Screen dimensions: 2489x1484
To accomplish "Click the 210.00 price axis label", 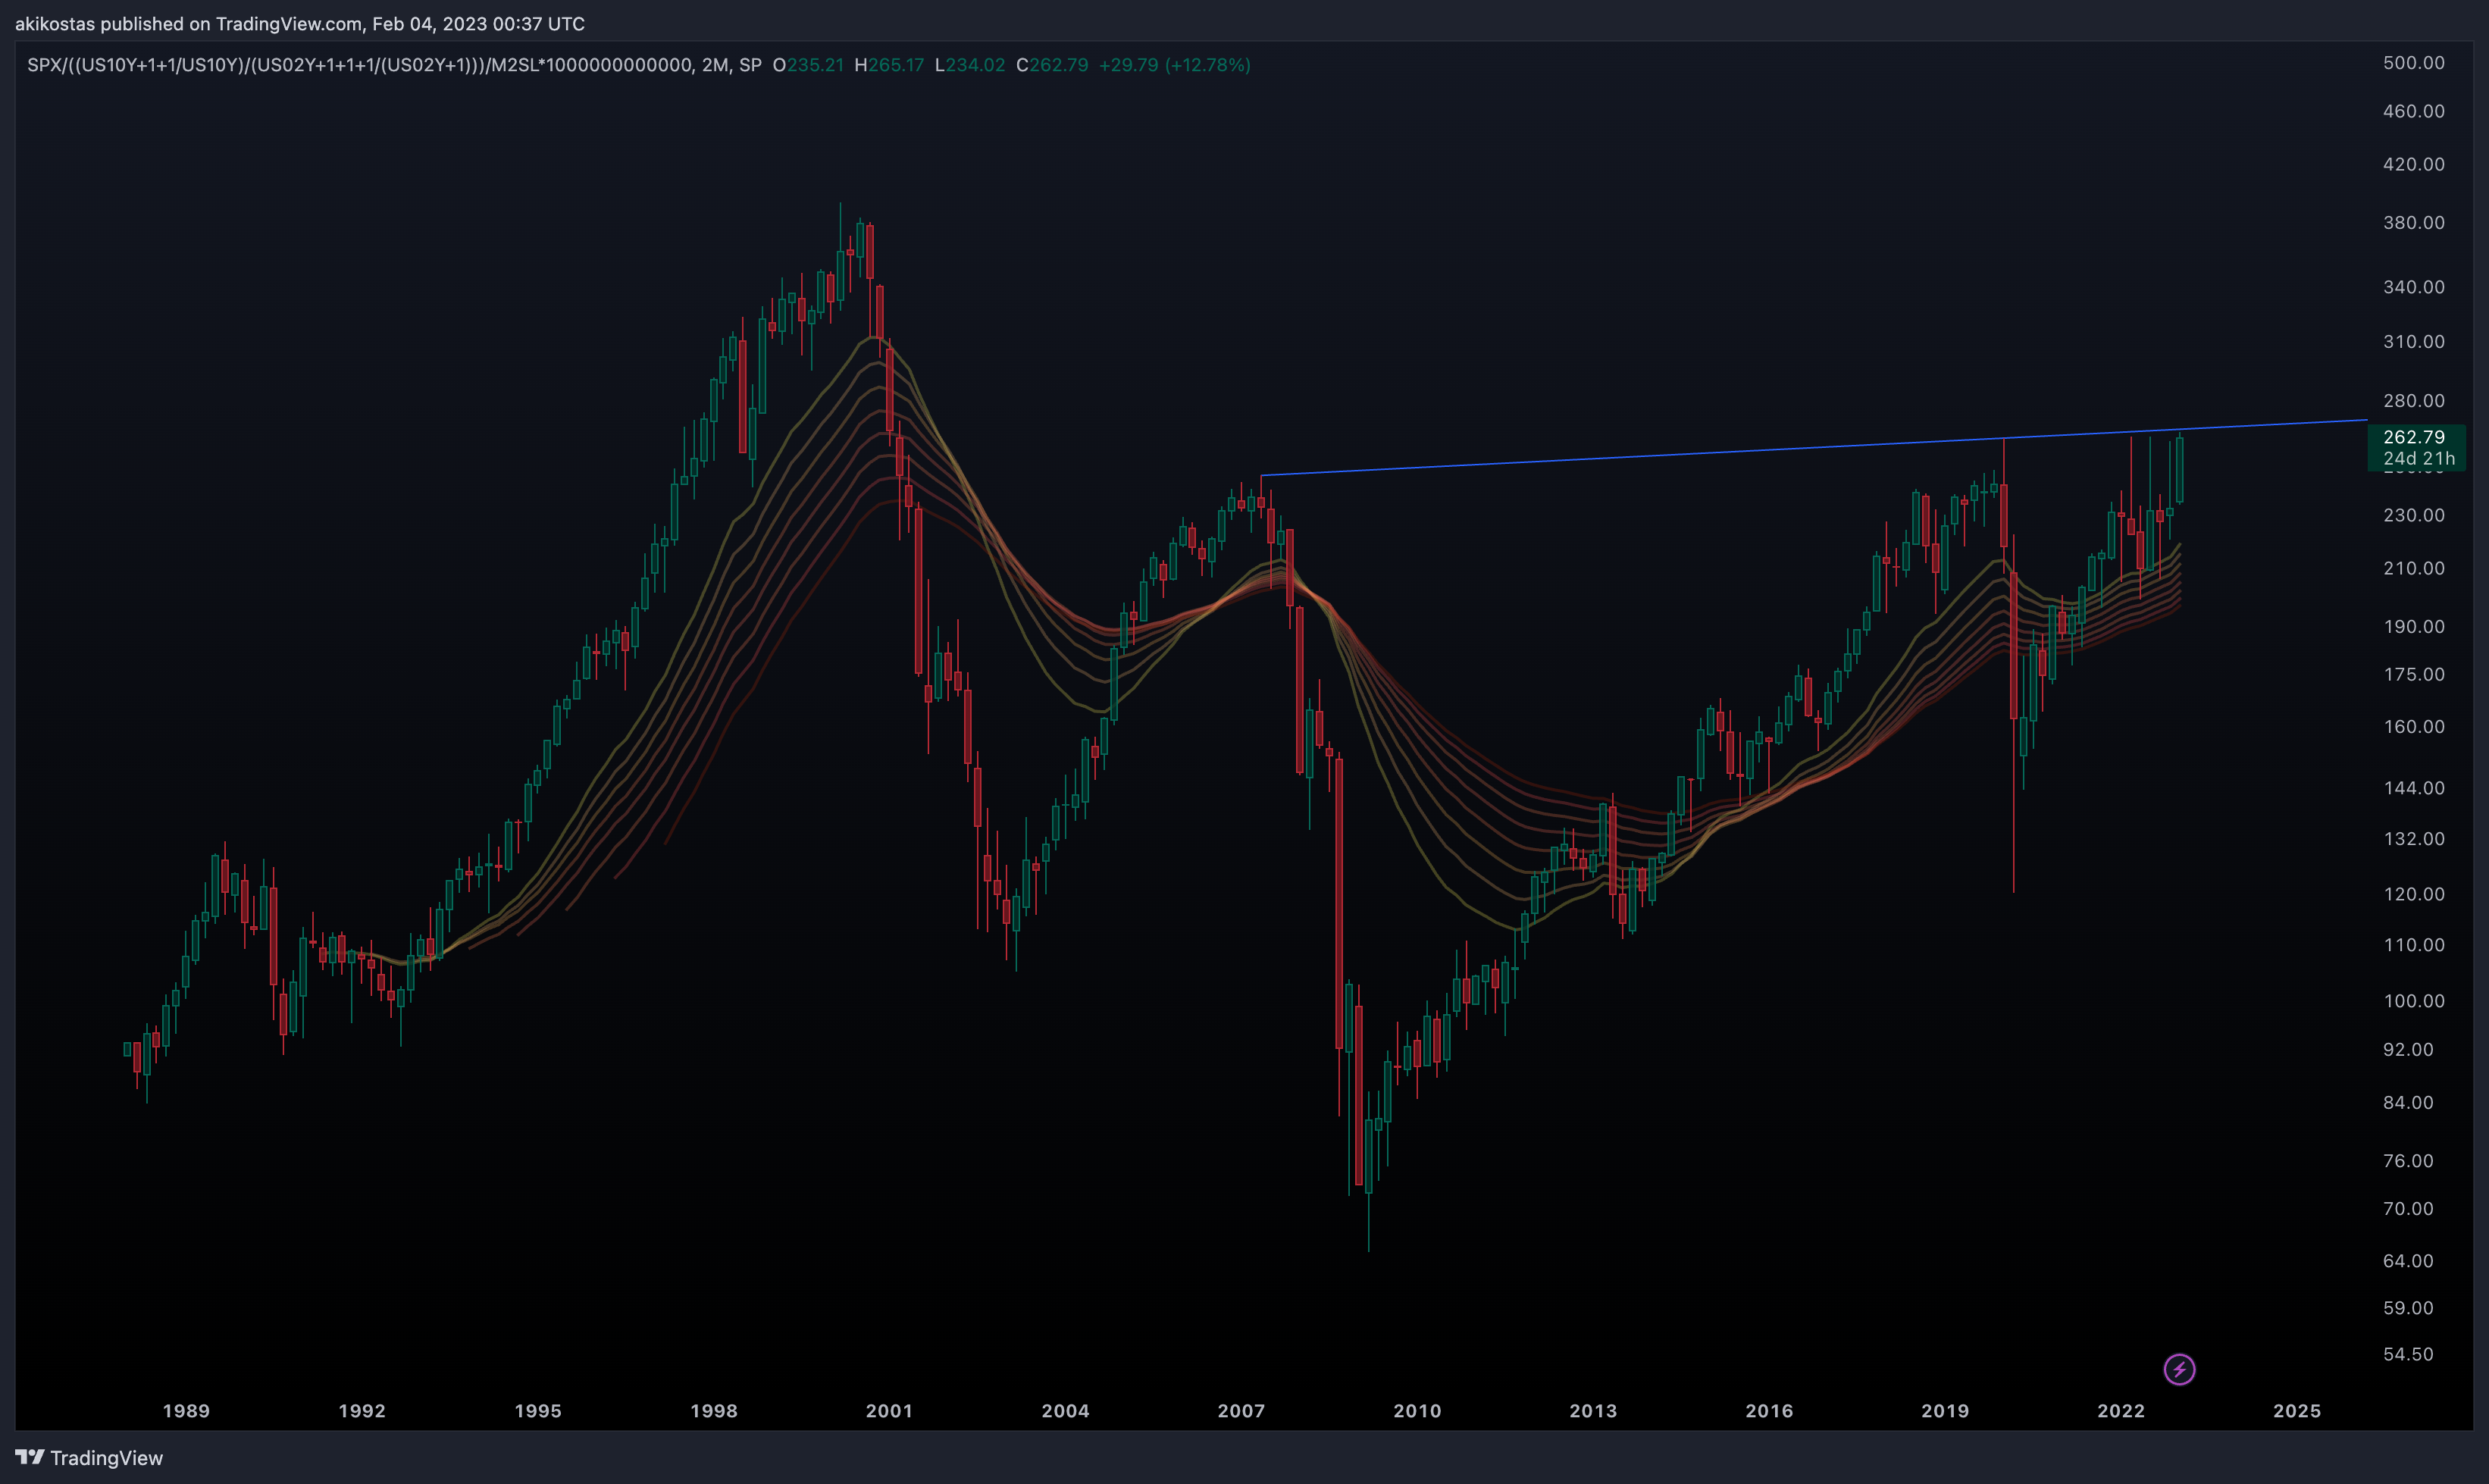I will [2414, 568].
